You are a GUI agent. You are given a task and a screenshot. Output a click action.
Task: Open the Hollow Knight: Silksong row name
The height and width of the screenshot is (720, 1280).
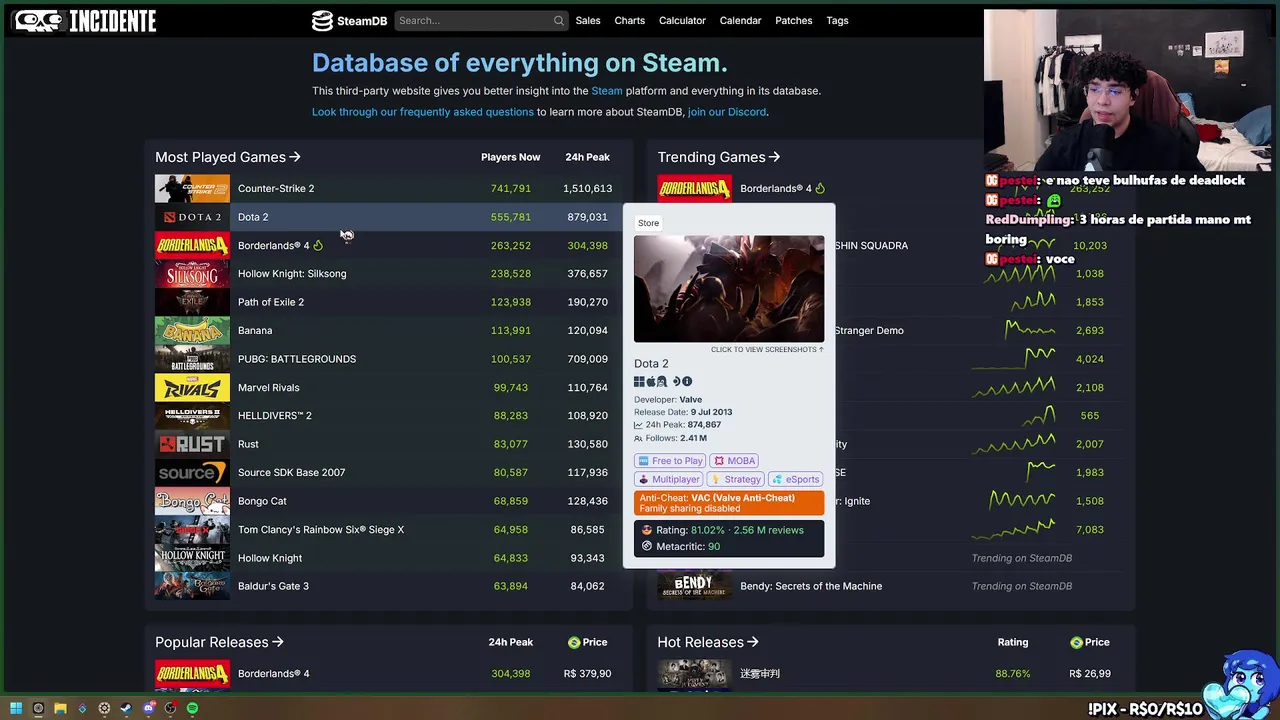point(292,273)
